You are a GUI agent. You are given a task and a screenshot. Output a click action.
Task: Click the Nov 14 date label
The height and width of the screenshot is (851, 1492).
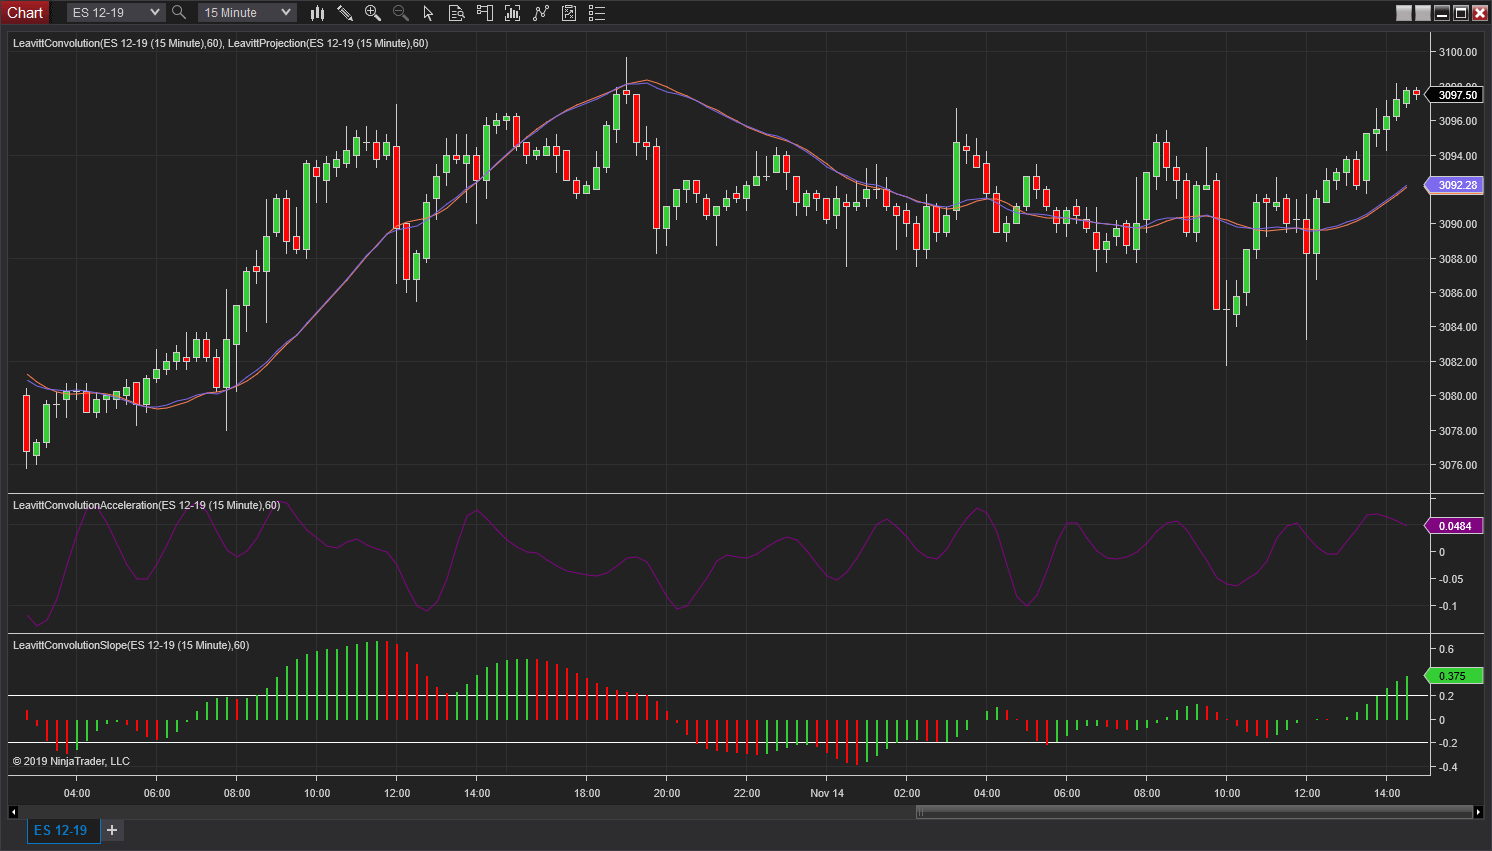[x=827, y=793]
